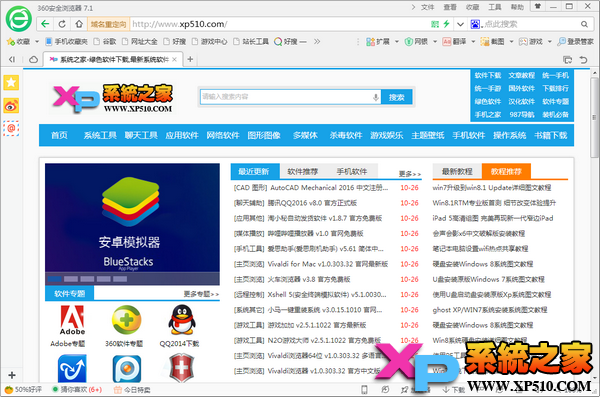
Task: Select the last banner slide indicator
Action: pyautogui.click(x=120, y=279)
